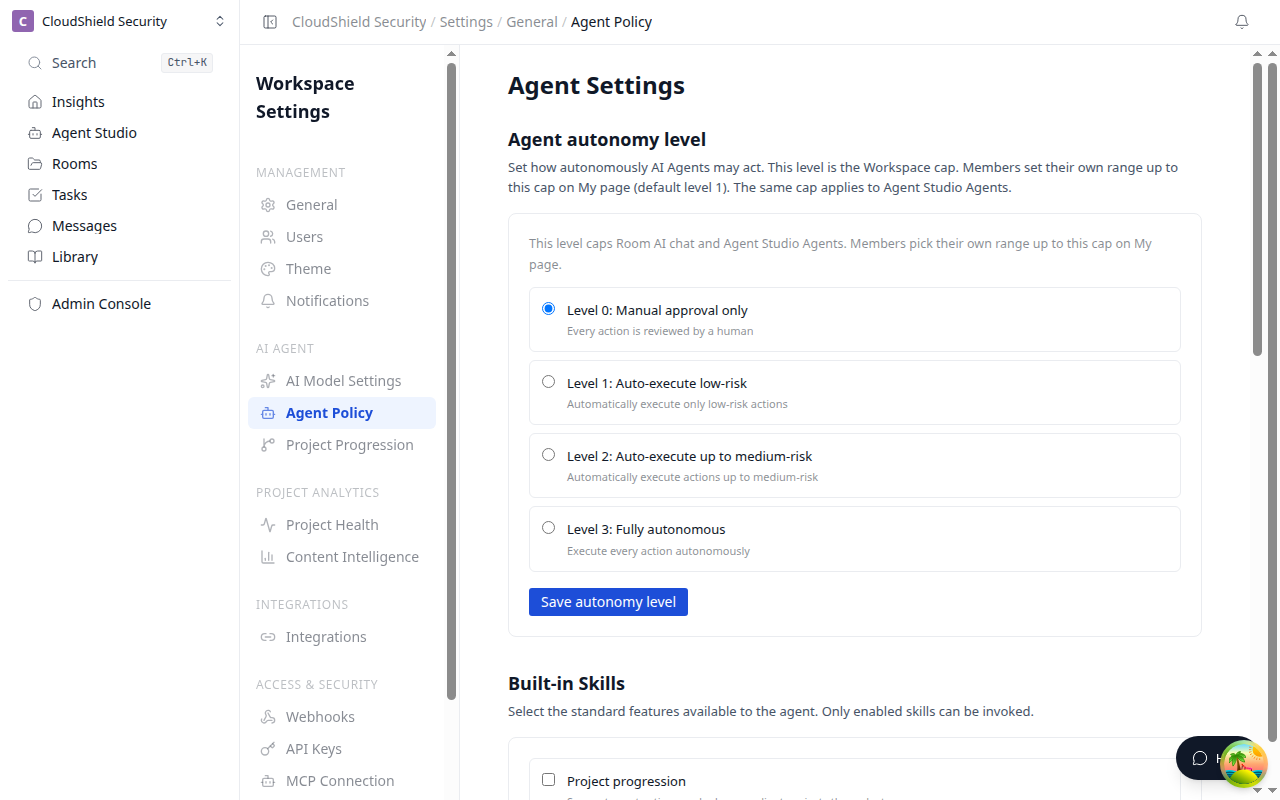Click the CloudShield workspace avatar icon
This screenshot has height=800, width=1280.
tap(23, 21)
